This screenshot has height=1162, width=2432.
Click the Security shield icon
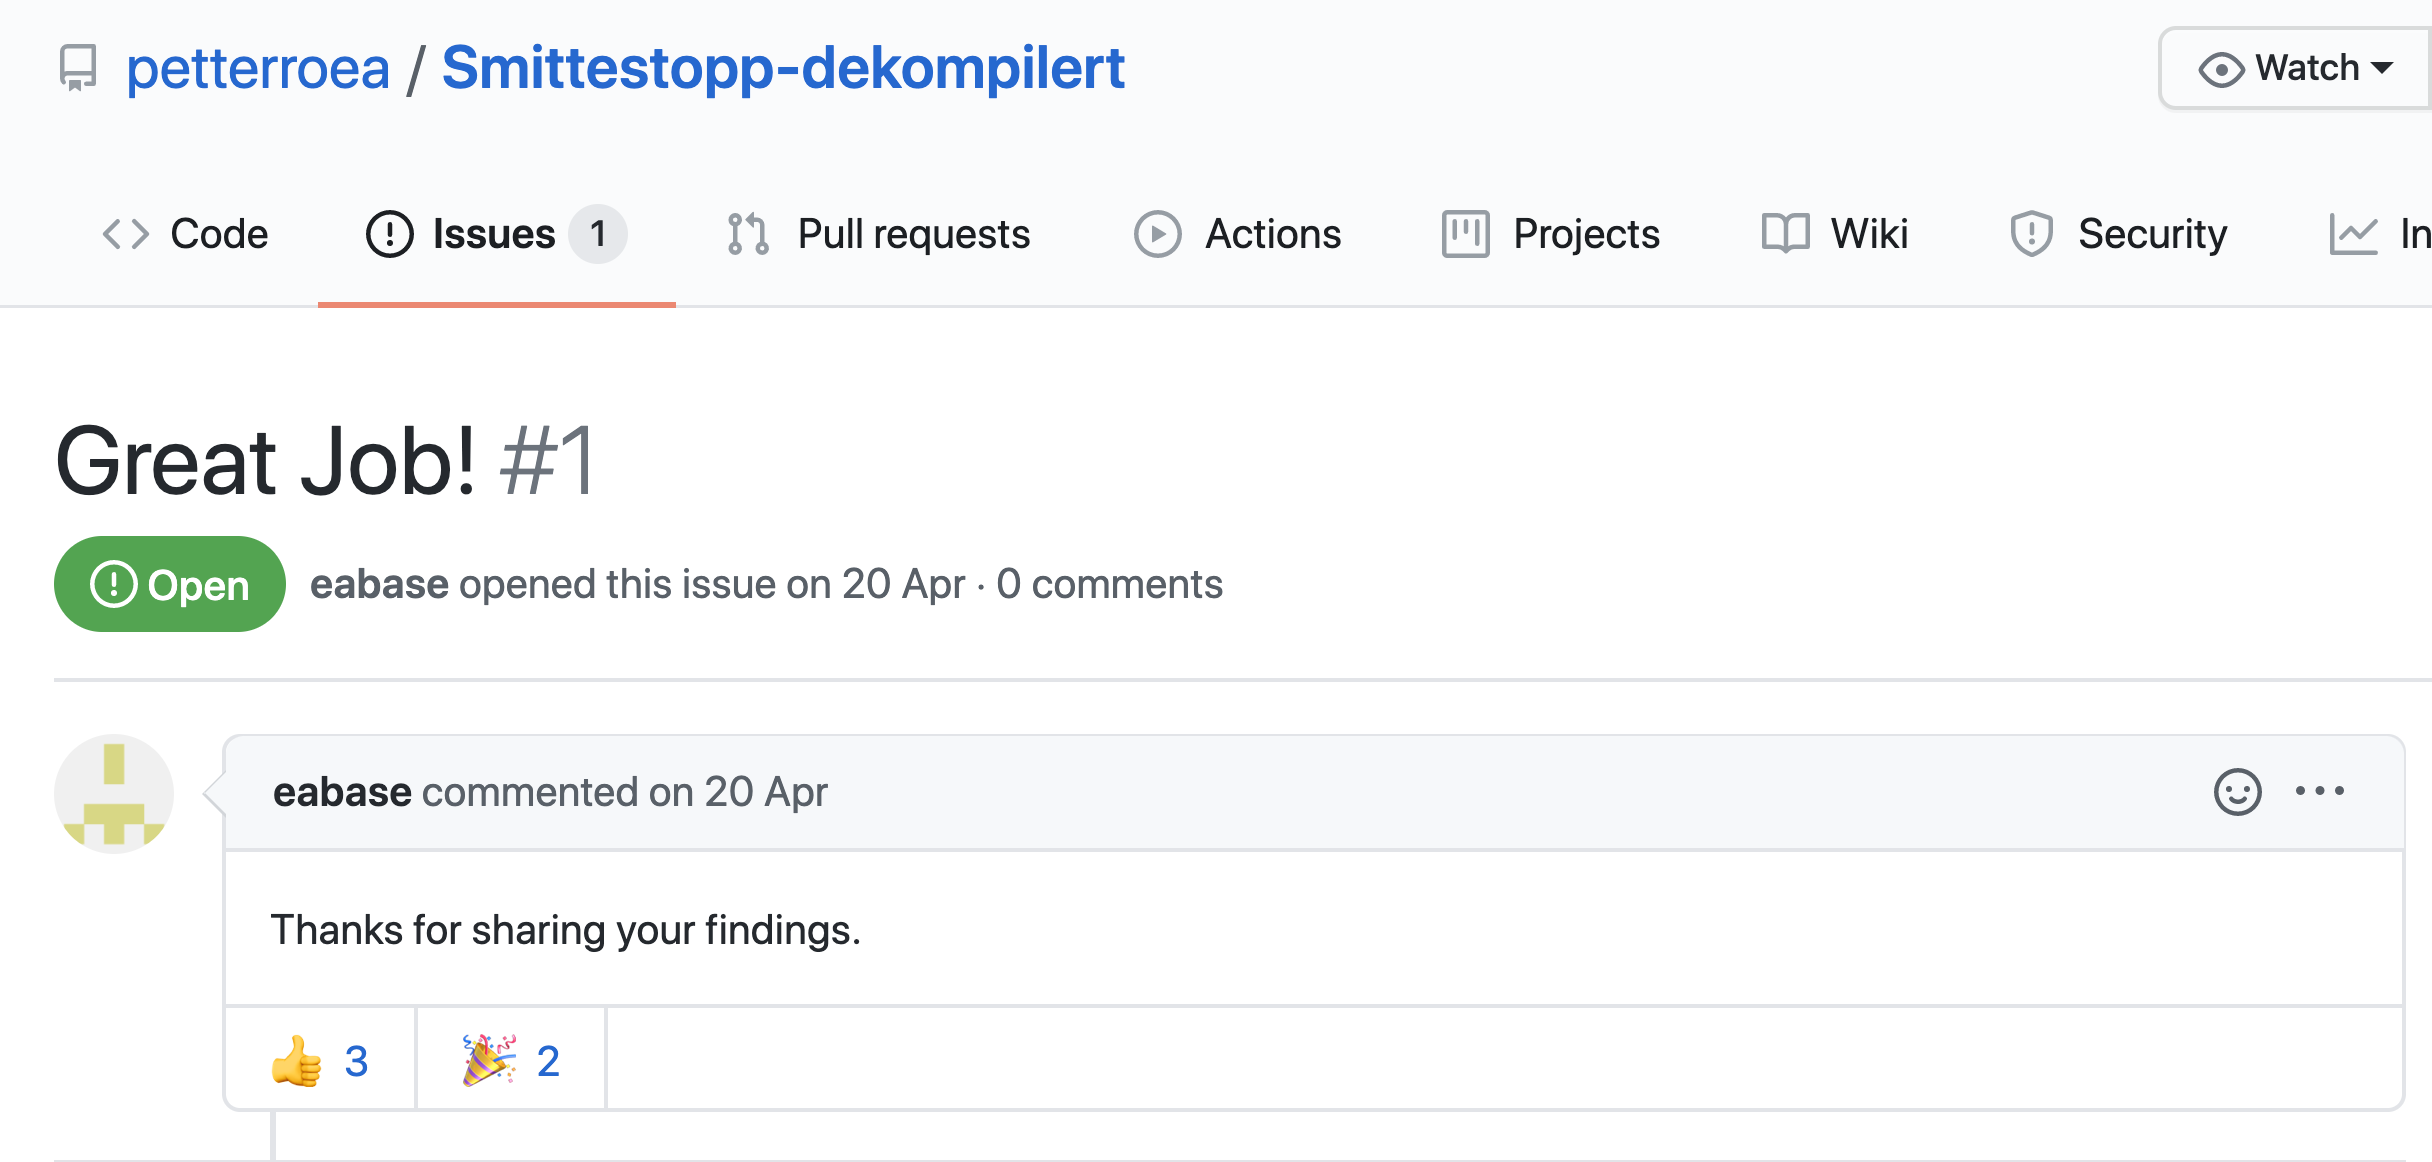click(x=2031, y=234)
